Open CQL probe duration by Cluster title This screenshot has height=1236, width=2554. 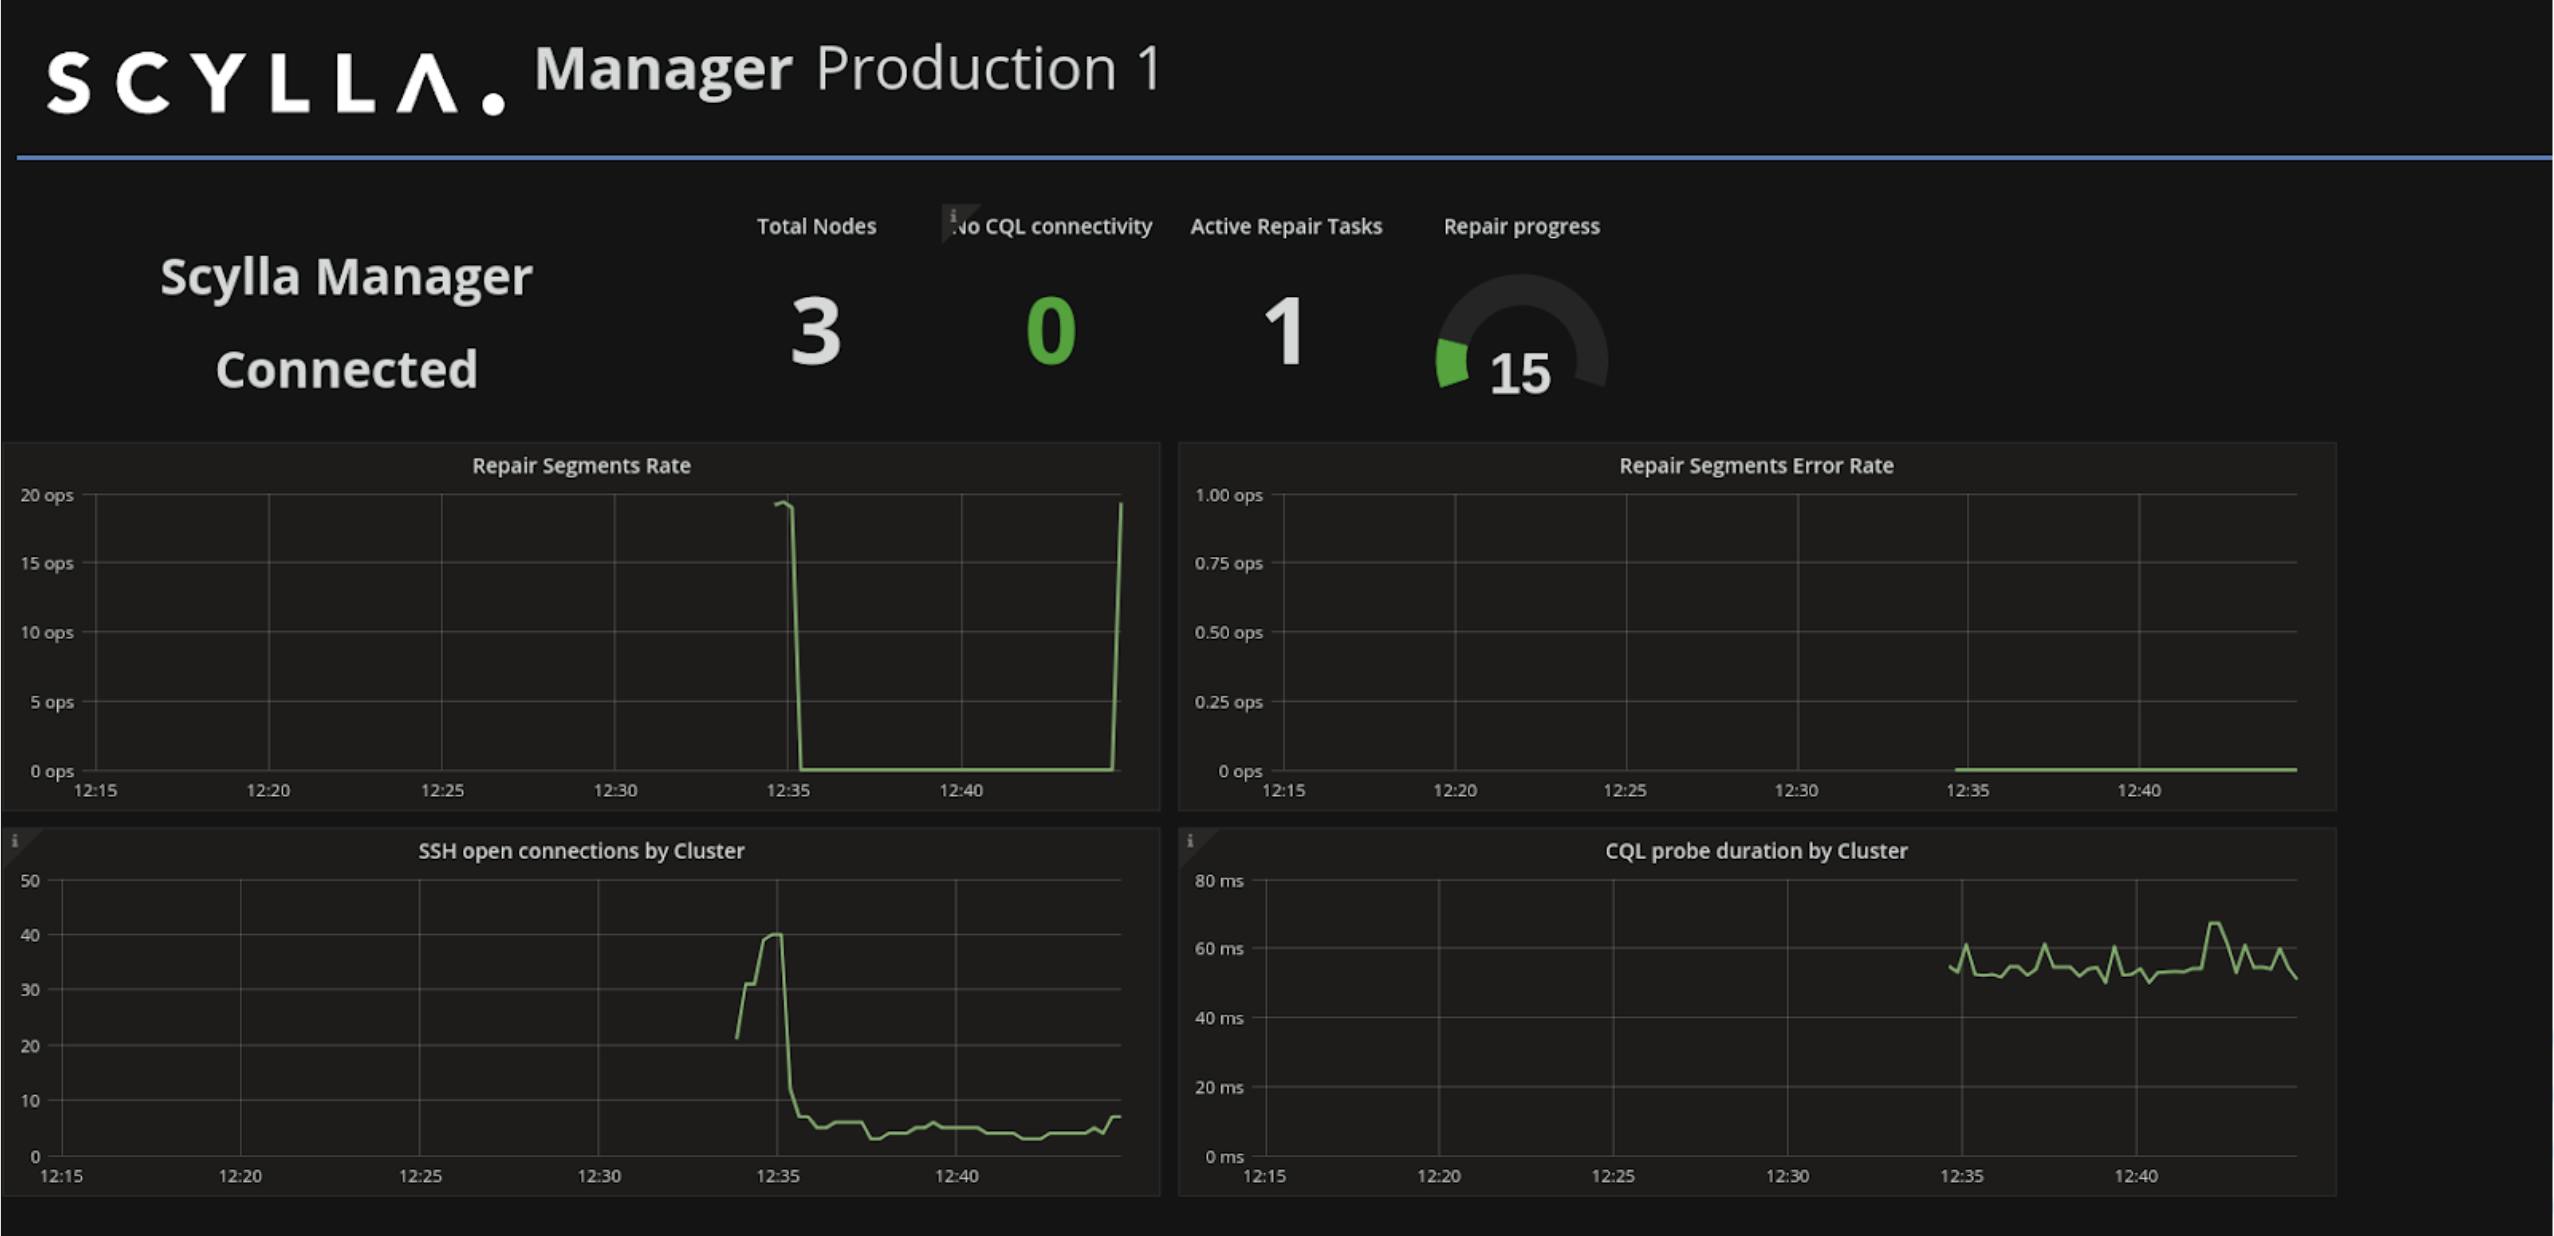[1756, 851]
